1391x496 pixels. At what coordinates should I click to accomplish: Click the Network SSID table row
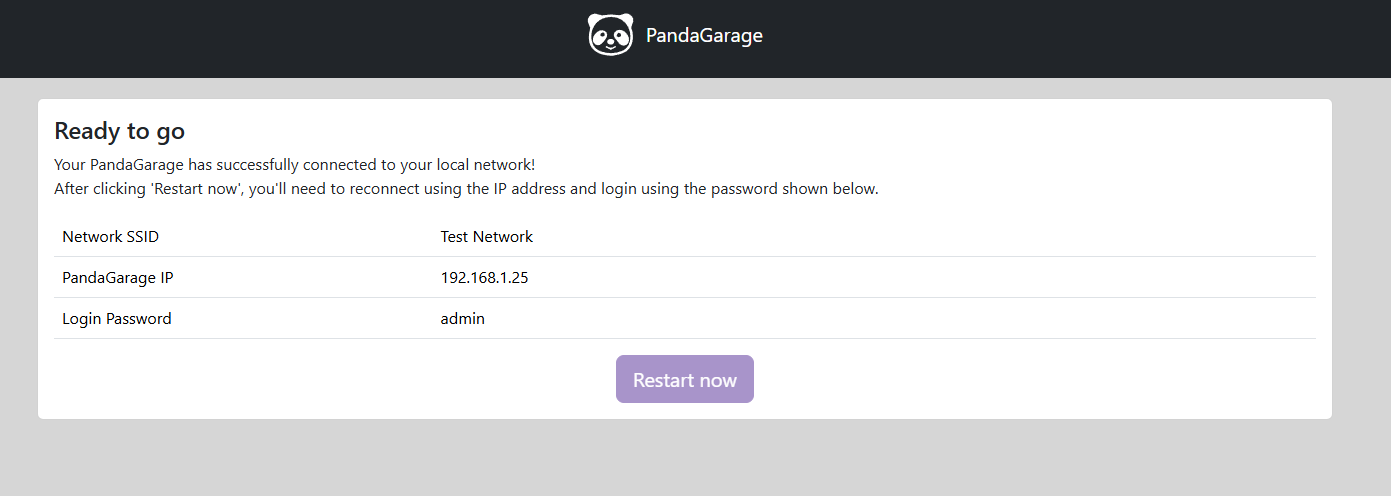(x=685, y=237)
